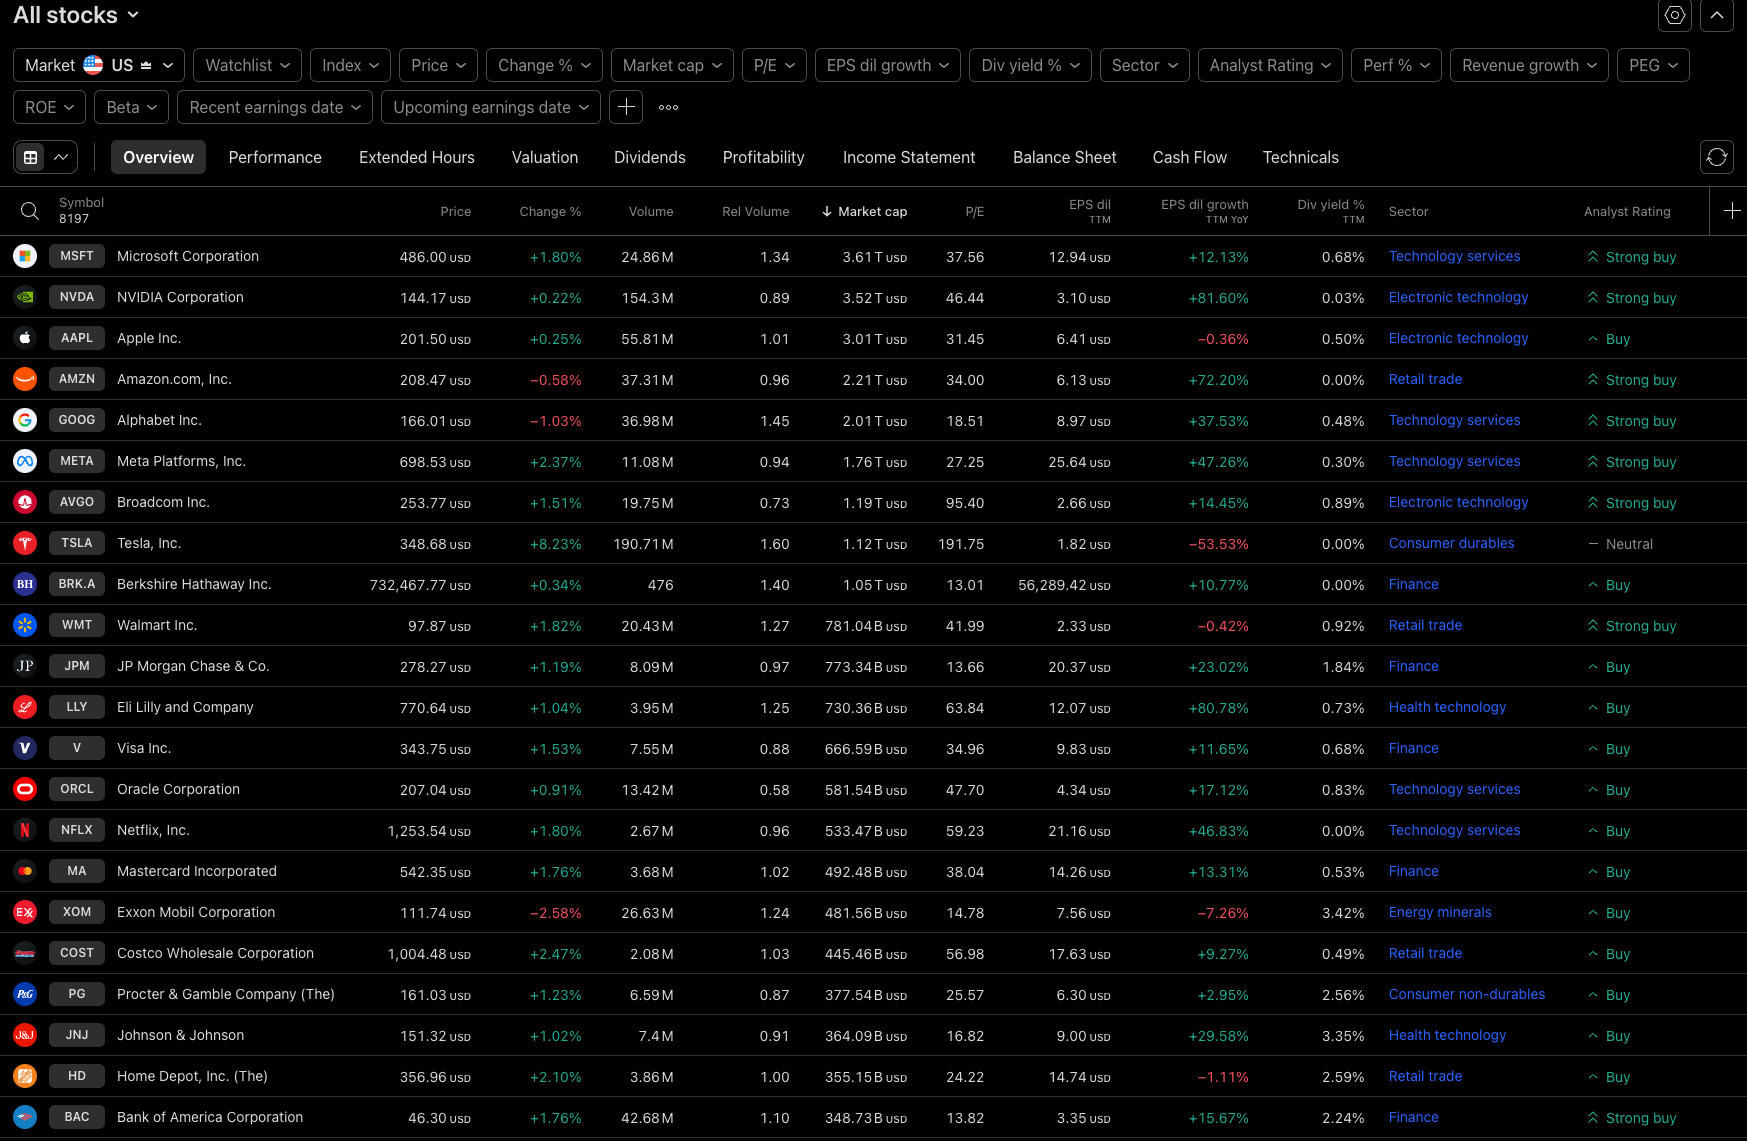Image resolution: width=1747 pixels, height=1141 pixels.
Task: Open the MSFT ticker symbol
Action: tap(77, 257)
